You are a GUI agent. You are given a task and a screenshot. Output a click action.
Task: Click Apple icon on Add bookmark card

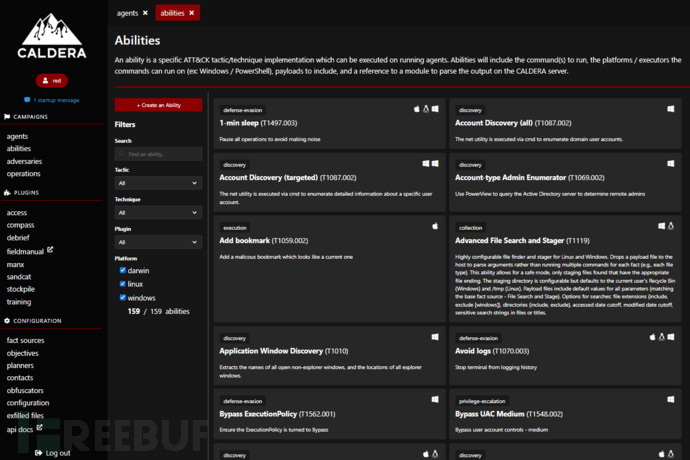point(435,226)
